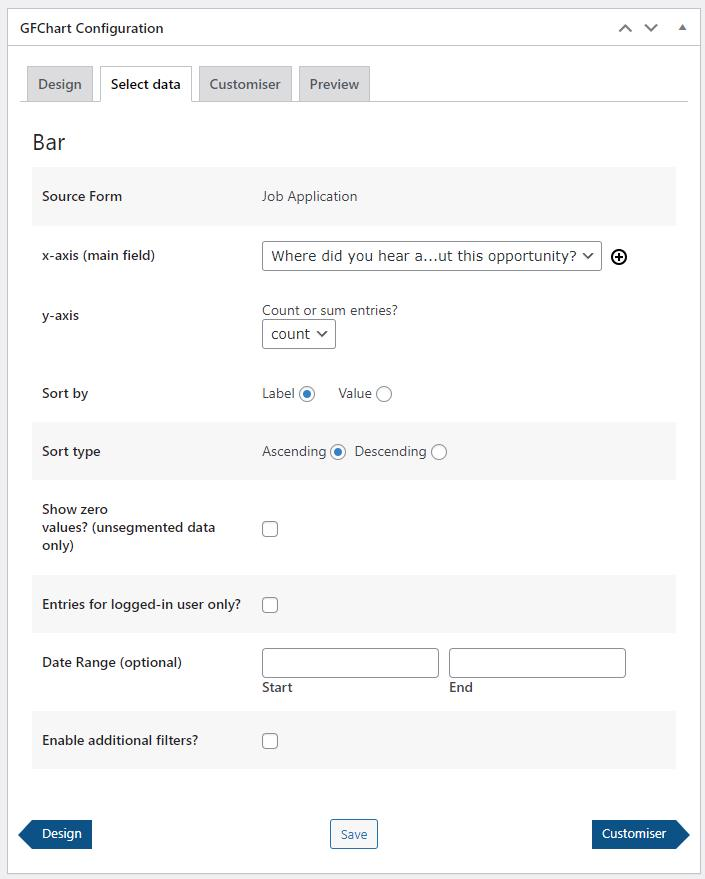Screen dimensions: 705x879
Task: Move the GFChart Configuration panel down
Action: tap(651, 28)
